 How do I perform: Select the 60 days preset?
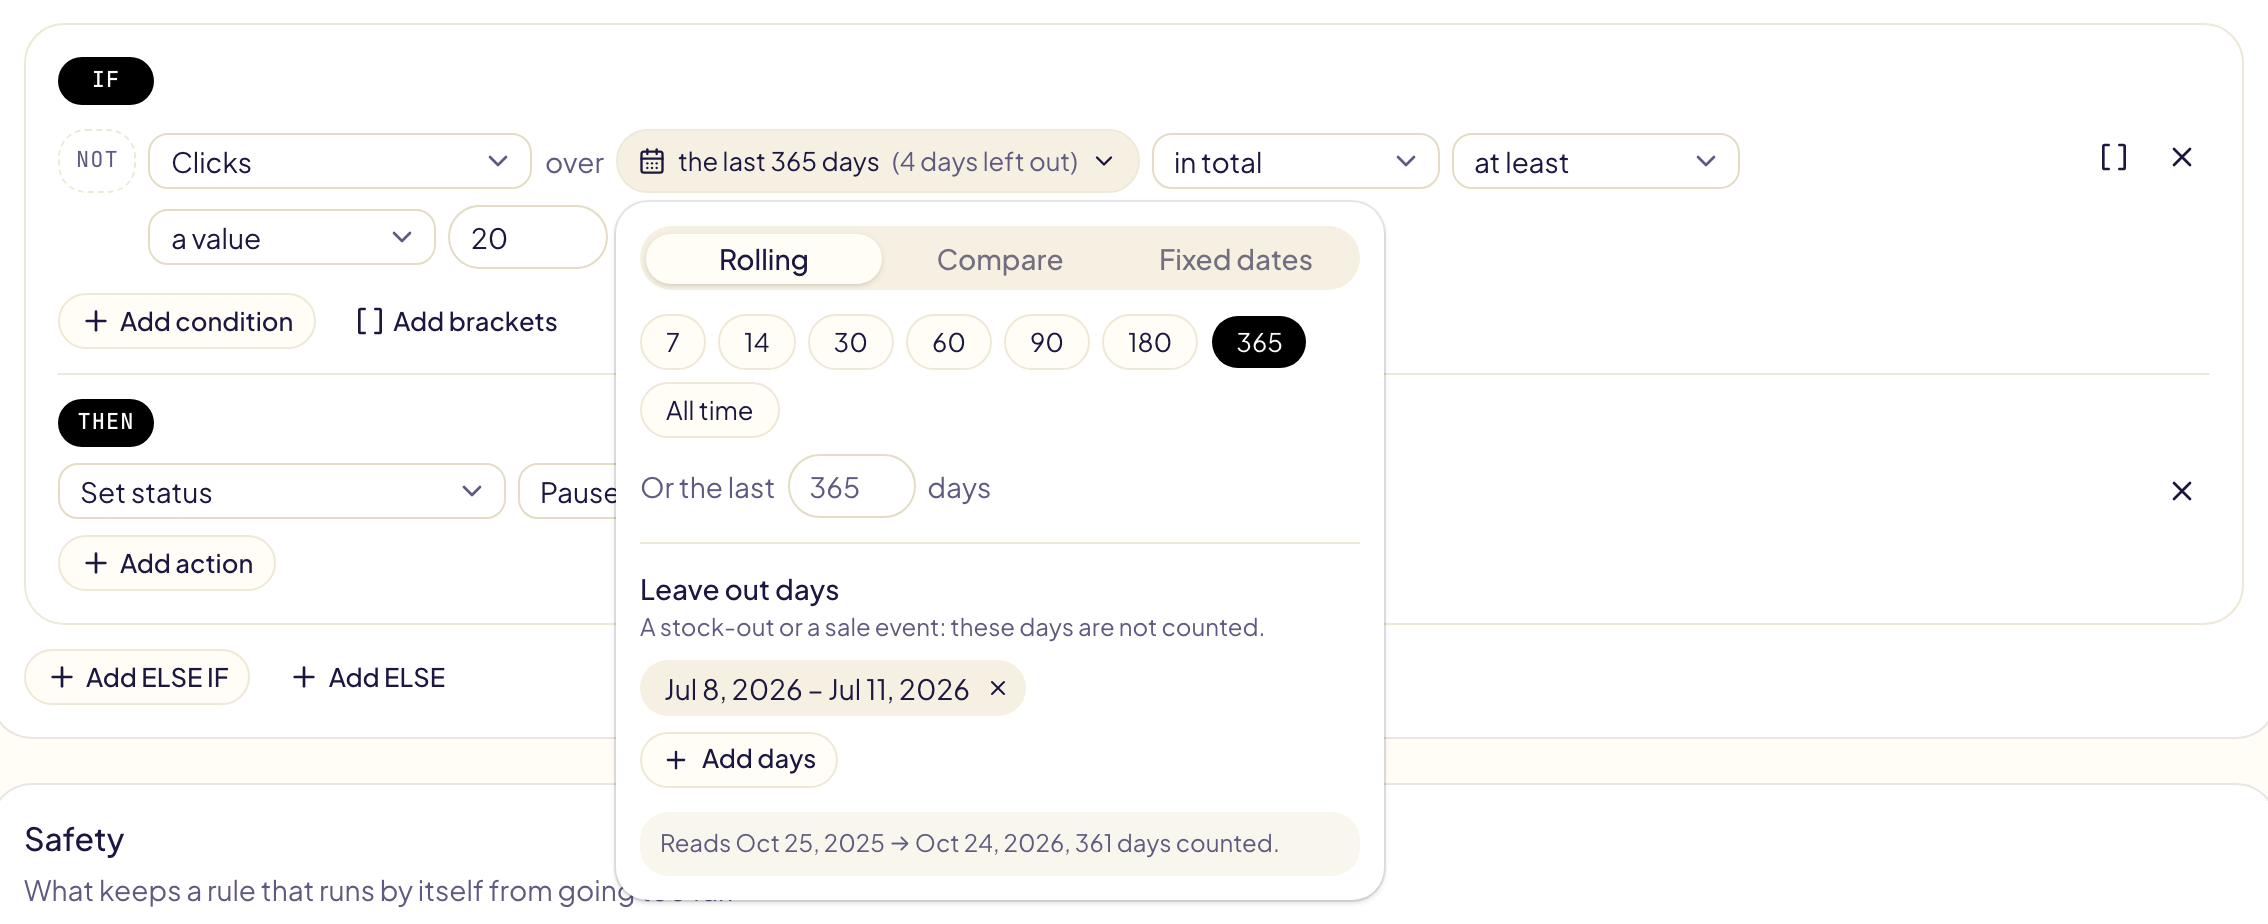tap(949, 342)
